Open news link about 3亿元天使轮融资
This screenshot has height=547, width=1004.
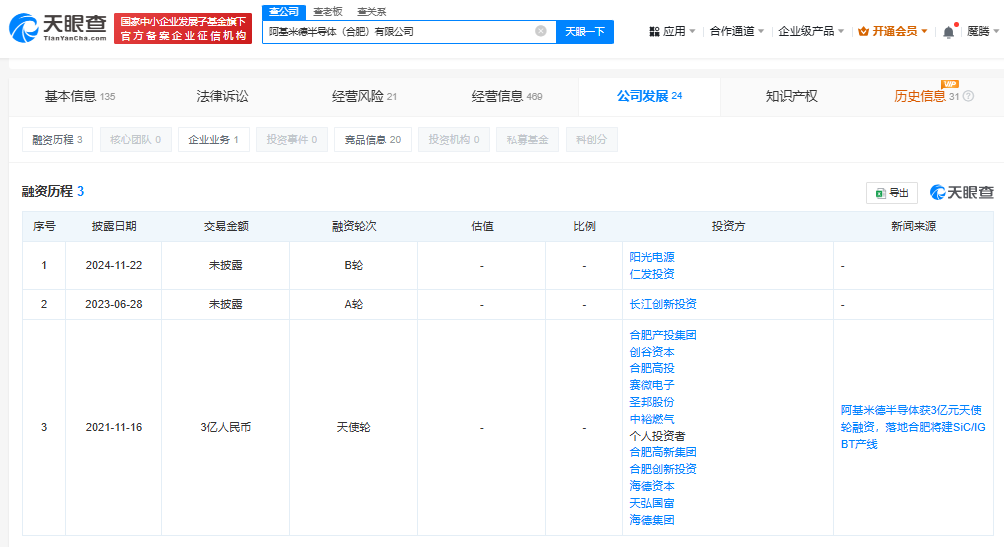point(913,427)
